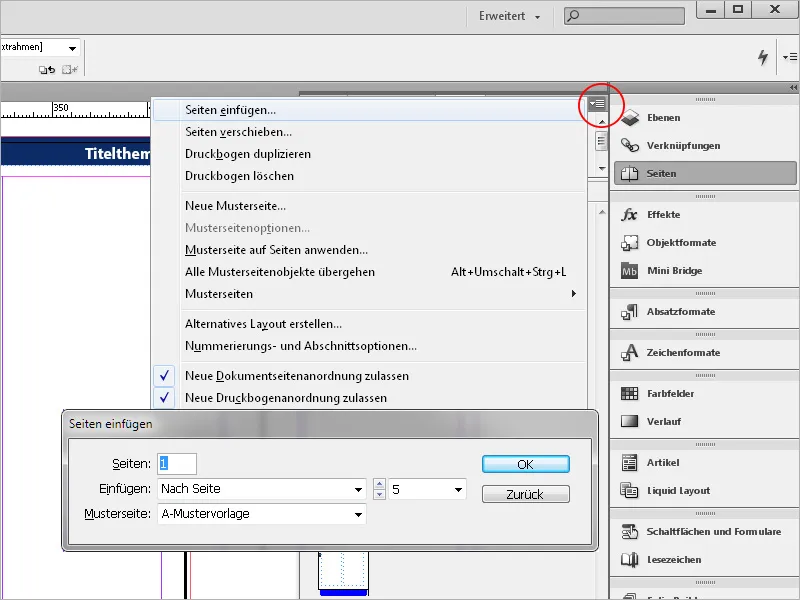Choose Druckbogen löschen menu entry
This screenshot has height=600, width=800.
pos(370,176)
